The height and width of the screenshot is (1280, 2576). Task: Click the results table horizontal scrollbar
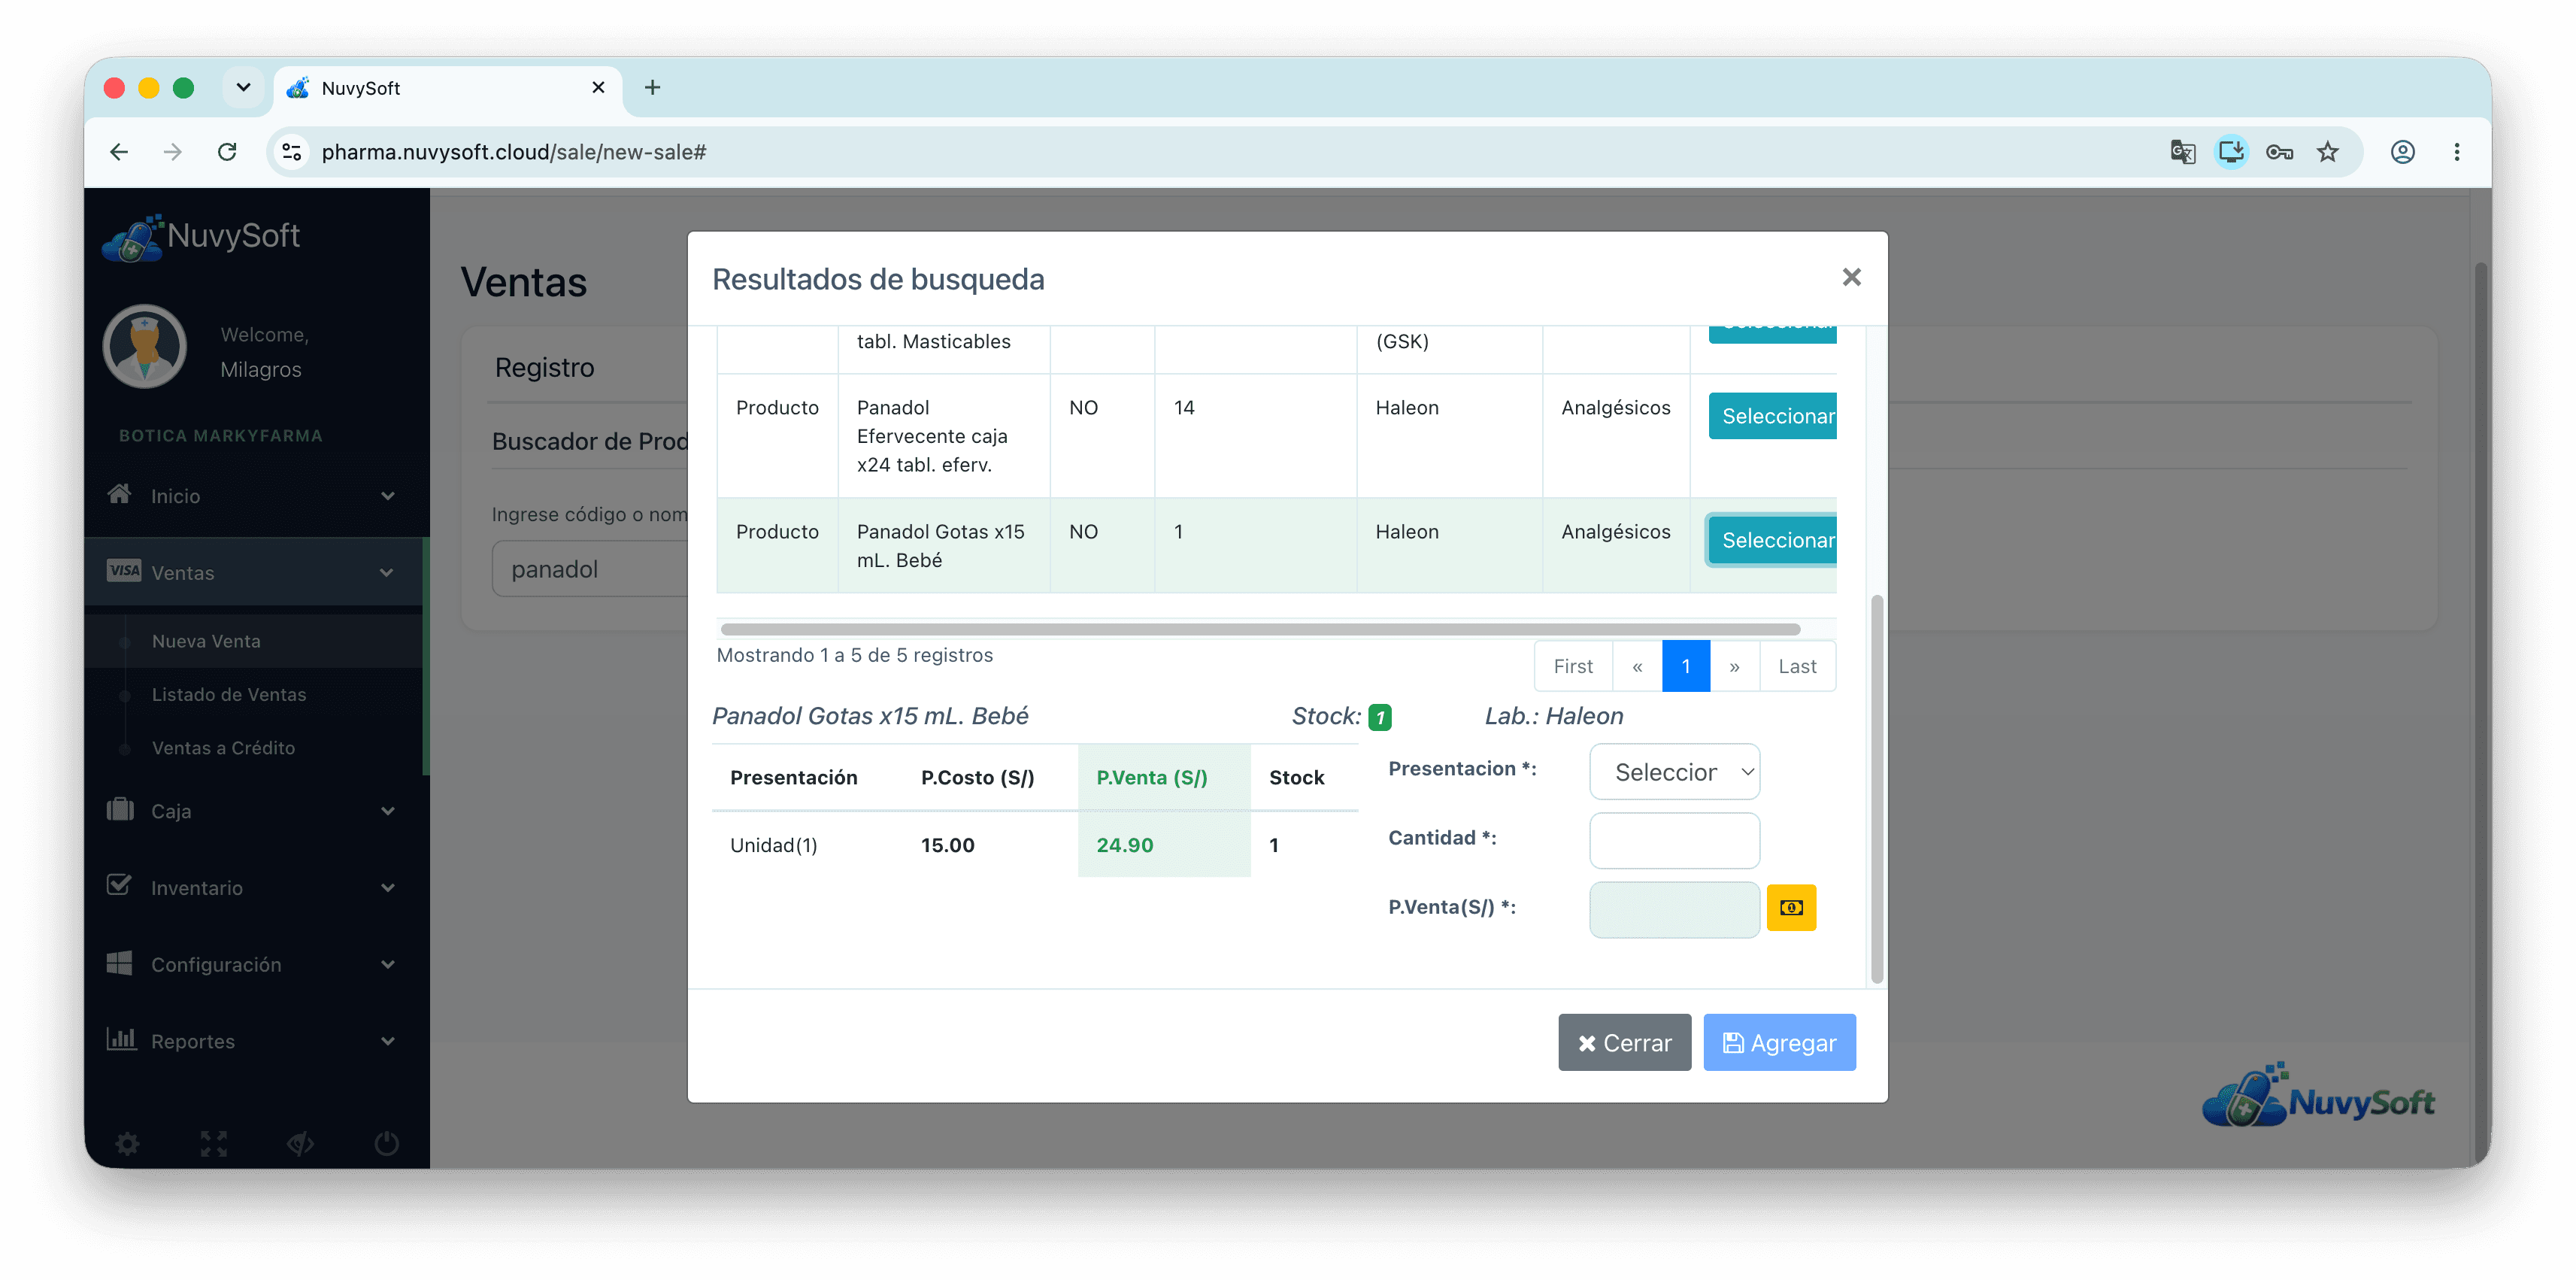(x=1260, y=629)
